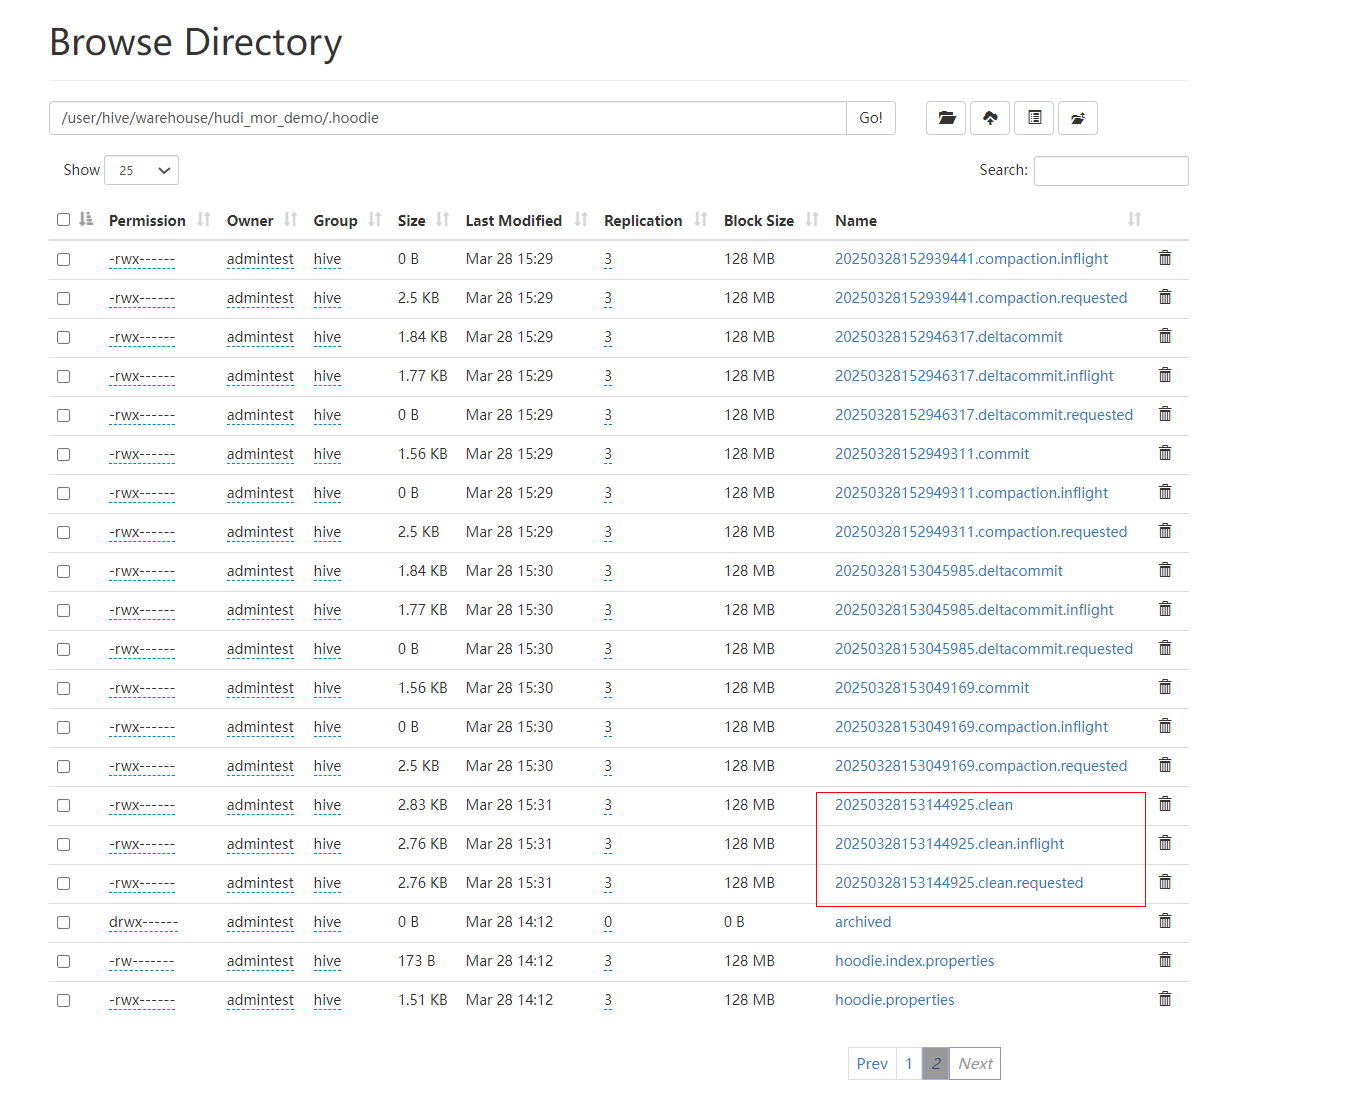This screenshot has width=1356, height=1109.
Task: Select checkbox for 20250328153049169.commit row
Action: click(x=64, y=688)
